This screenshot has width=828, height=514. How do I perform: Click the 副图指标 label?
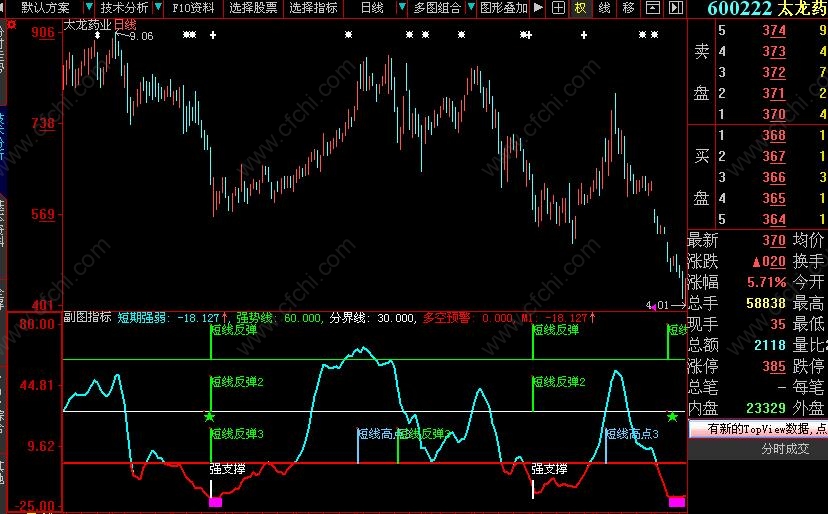[88, 317]
